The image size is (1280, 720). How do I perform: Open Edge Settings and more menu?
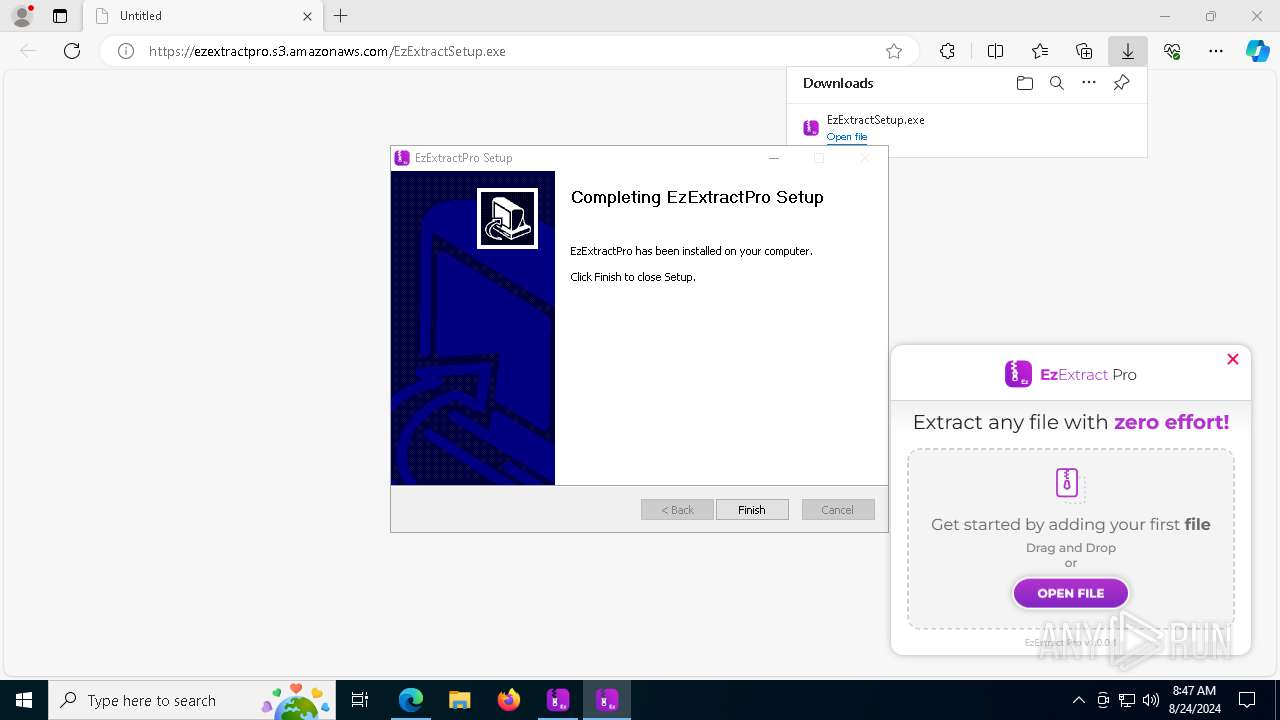coord(1216,51)
